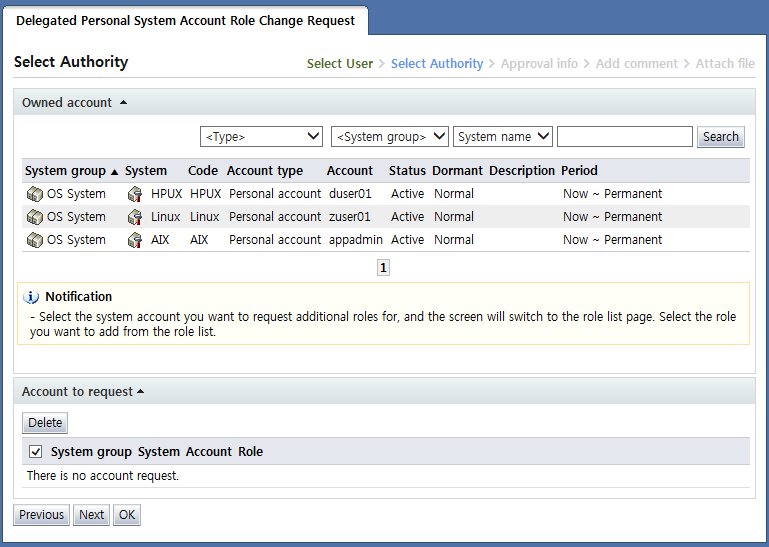Click the AIX system server icon
The height and width of the screenshot is (547, 769).
pos(135,240)
